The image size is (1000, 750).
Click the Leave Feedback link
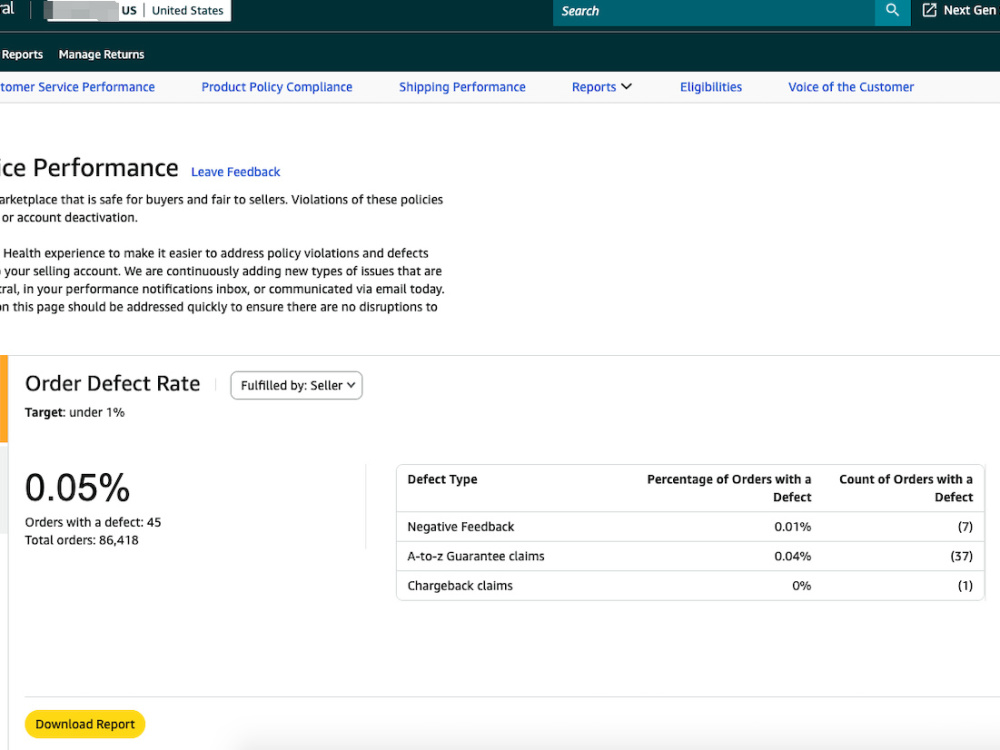[x=235, y=172]
